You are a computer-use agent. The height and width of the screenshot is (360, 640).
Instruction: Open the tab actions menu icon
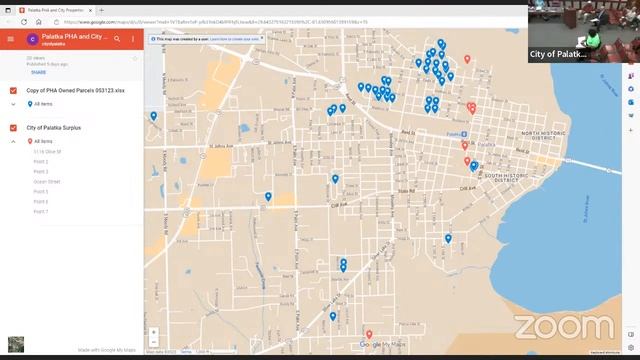point(8,10)
